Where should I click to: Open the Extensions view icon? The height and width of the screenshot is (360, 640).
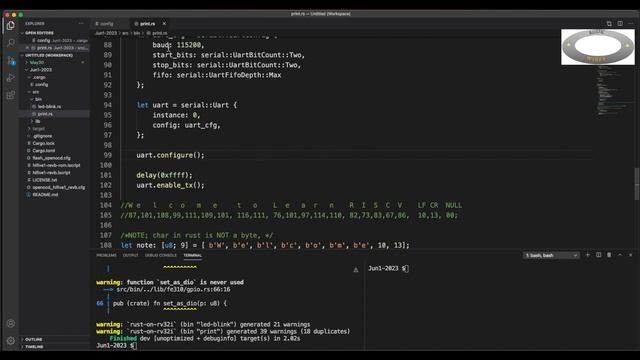click(x=11, y=96)
